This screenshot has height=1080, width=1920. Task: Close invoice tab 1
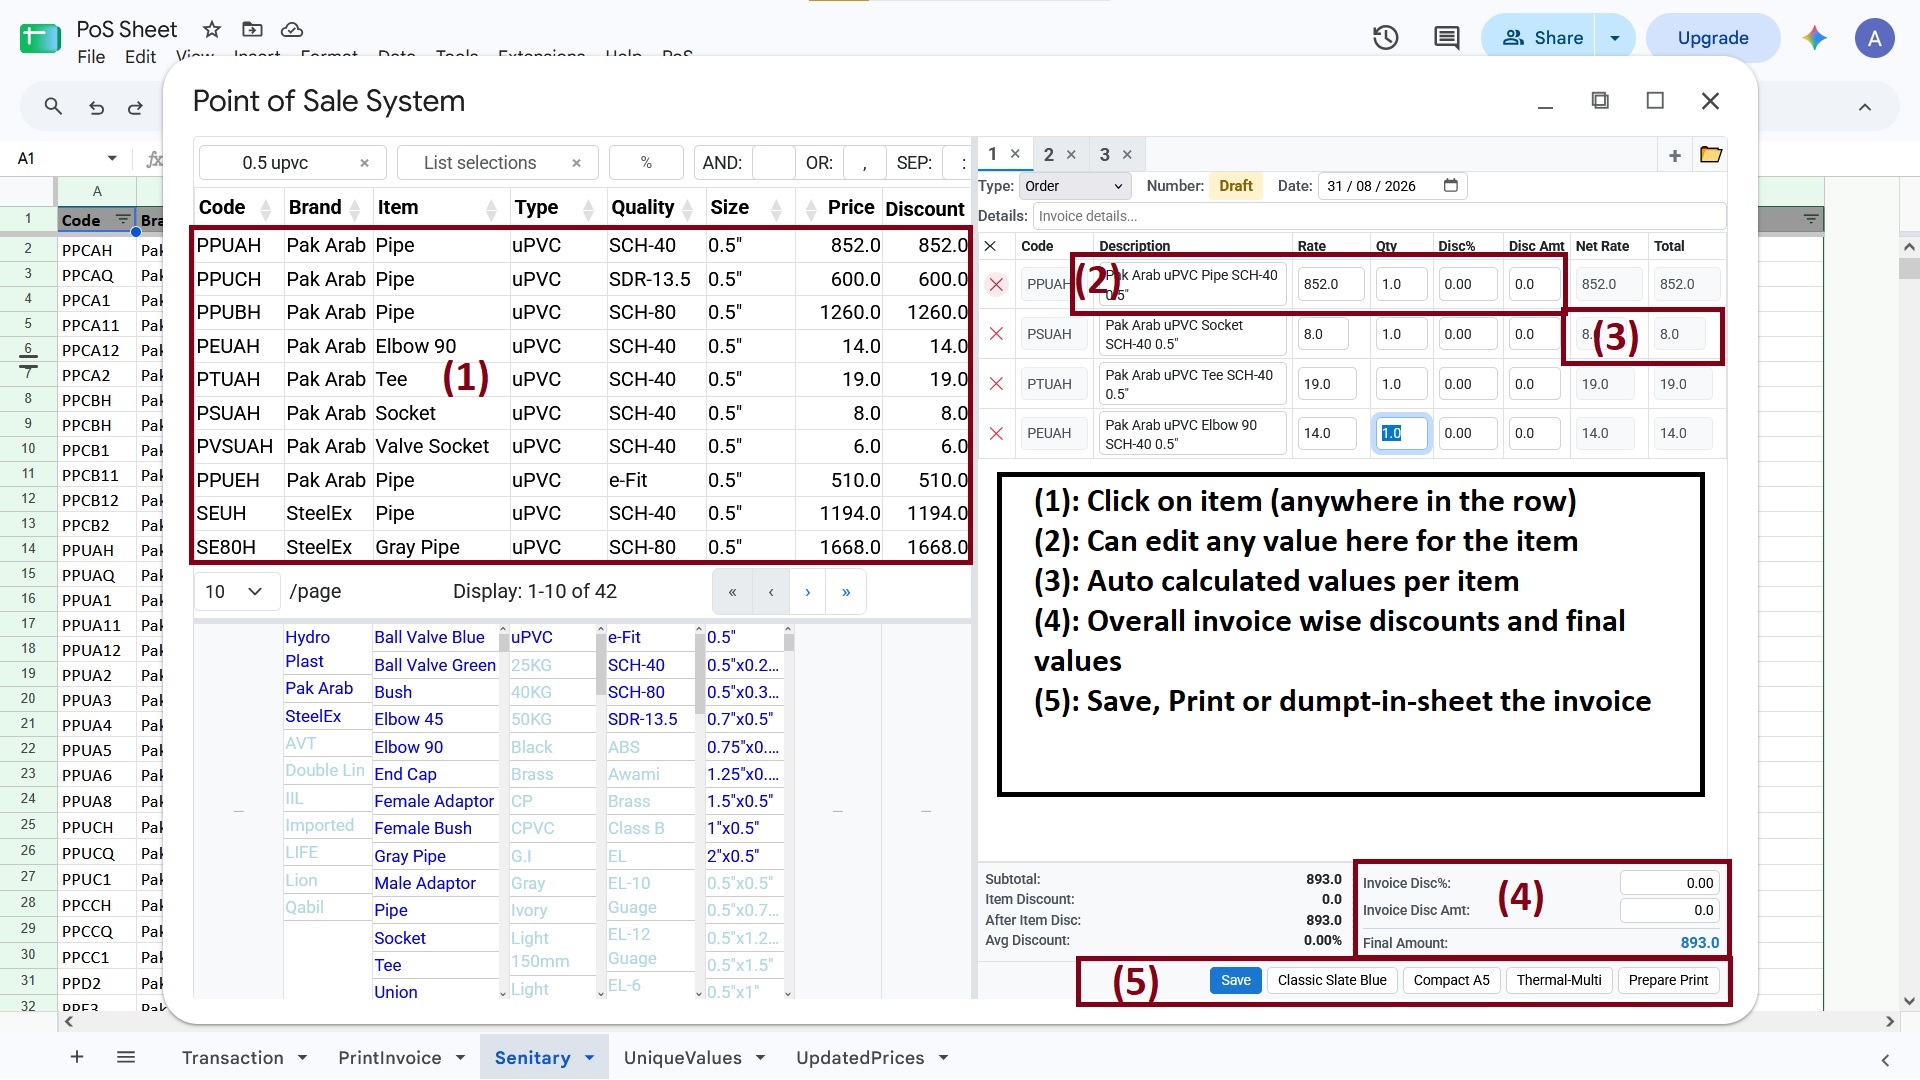click(x=1015, y=154)
